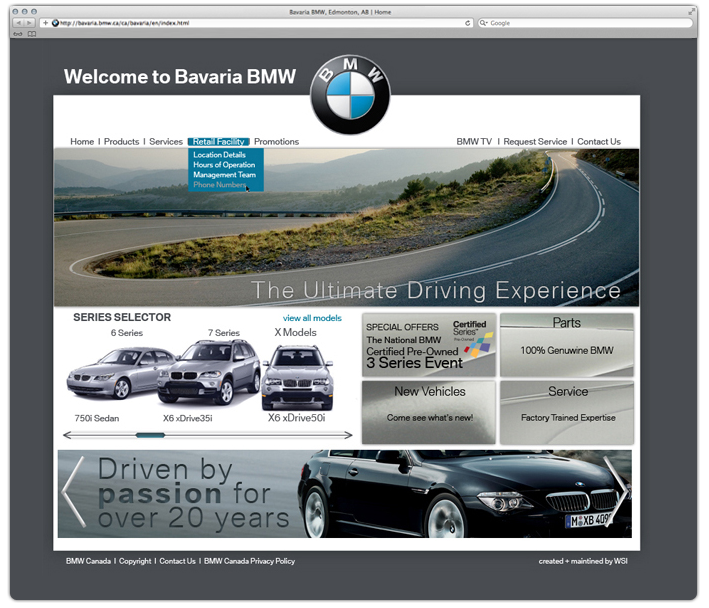Image resolution: width=709 pixels, height=608 pixels.
Task: Click the Certified Series logo
Action: tap(474, 339)
